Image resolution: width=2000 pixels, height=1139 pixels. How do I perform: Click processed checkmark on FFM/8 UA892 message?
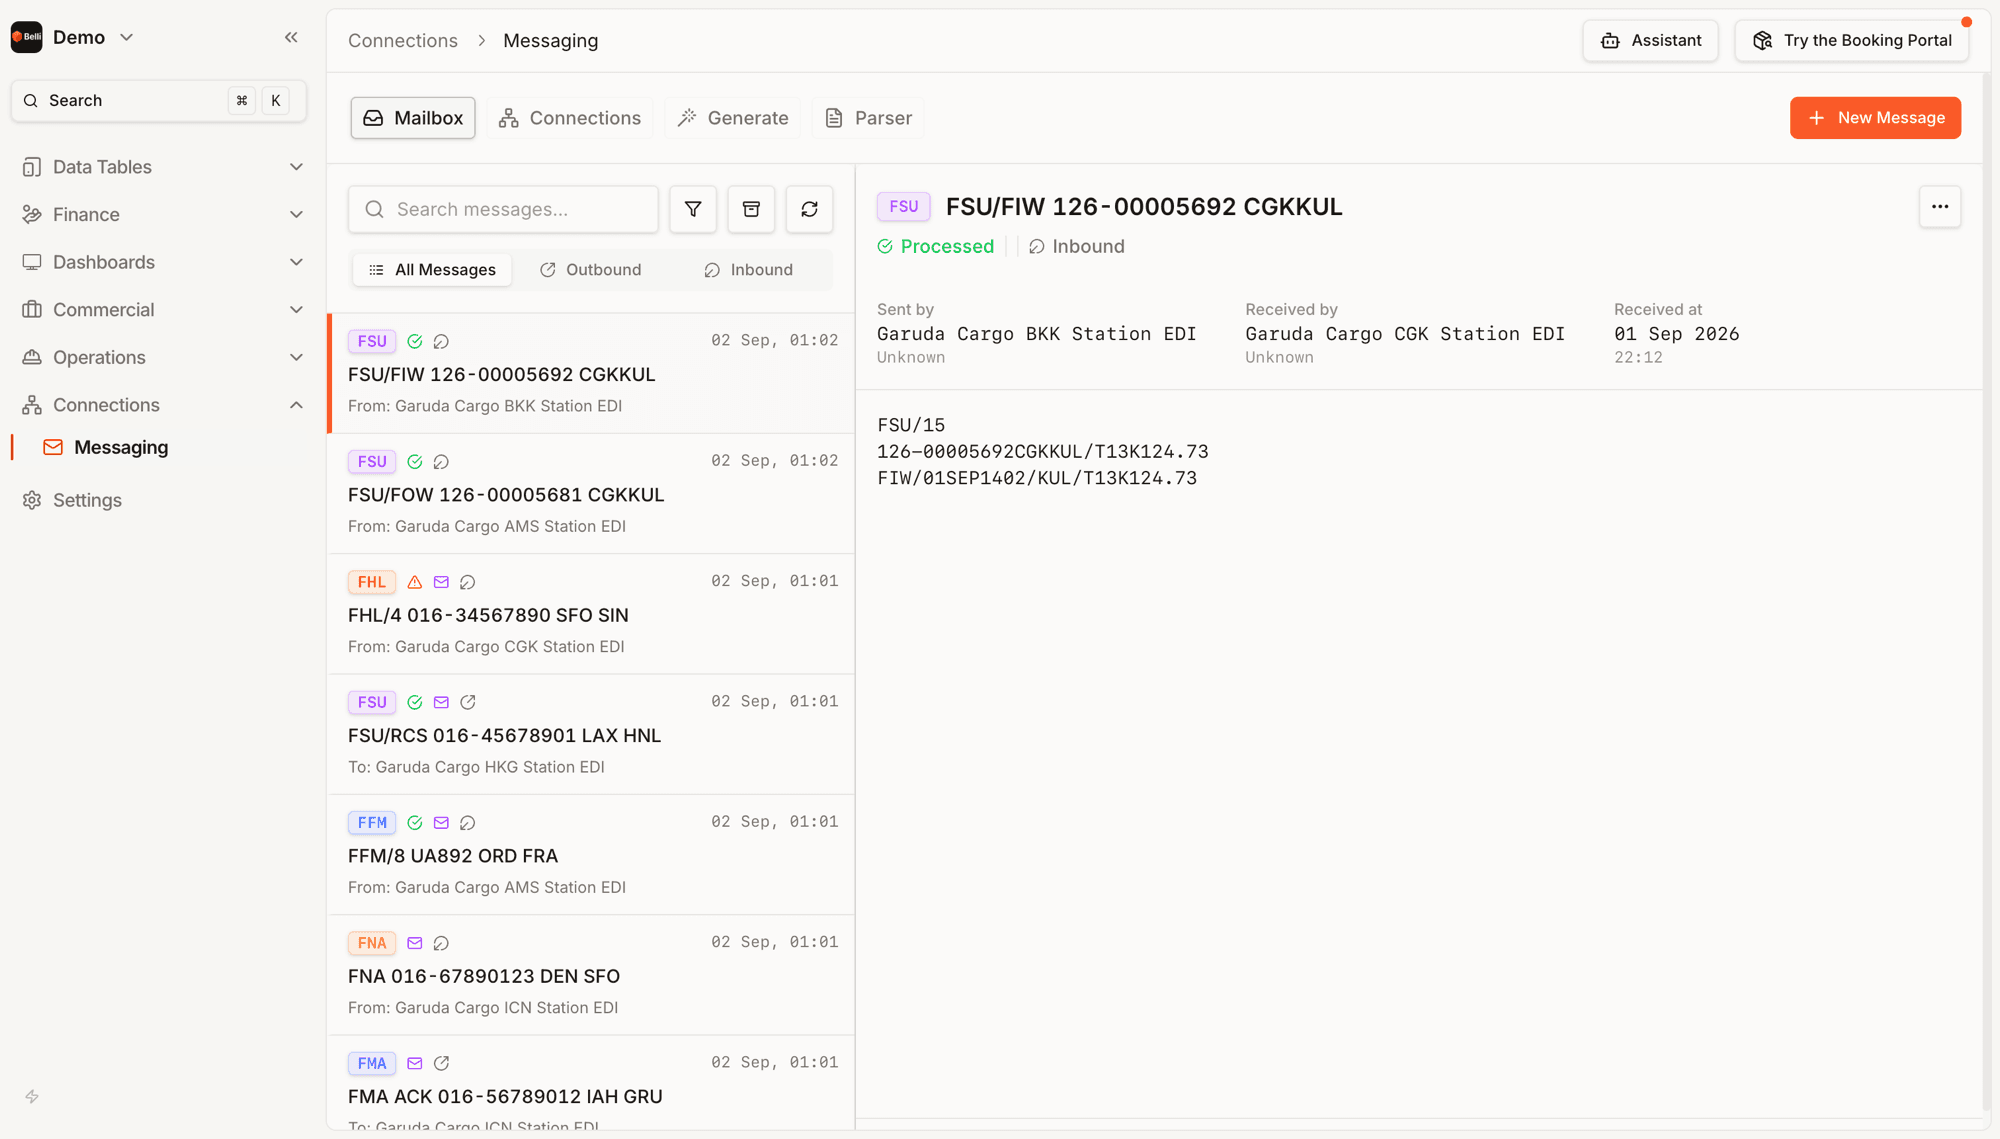(x=415, y=823)
